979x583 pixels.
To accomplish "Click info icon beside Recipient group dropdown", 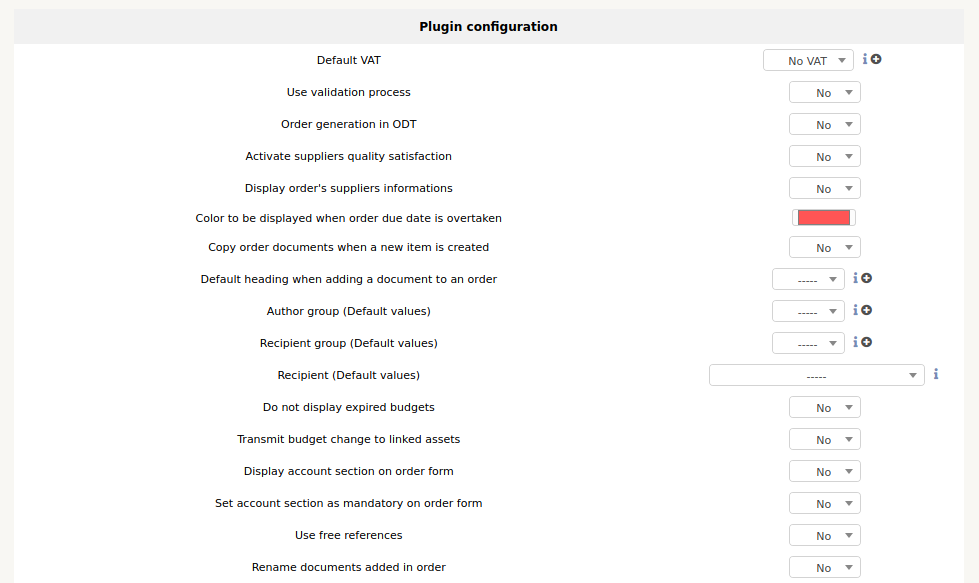I will coord(855,343).
